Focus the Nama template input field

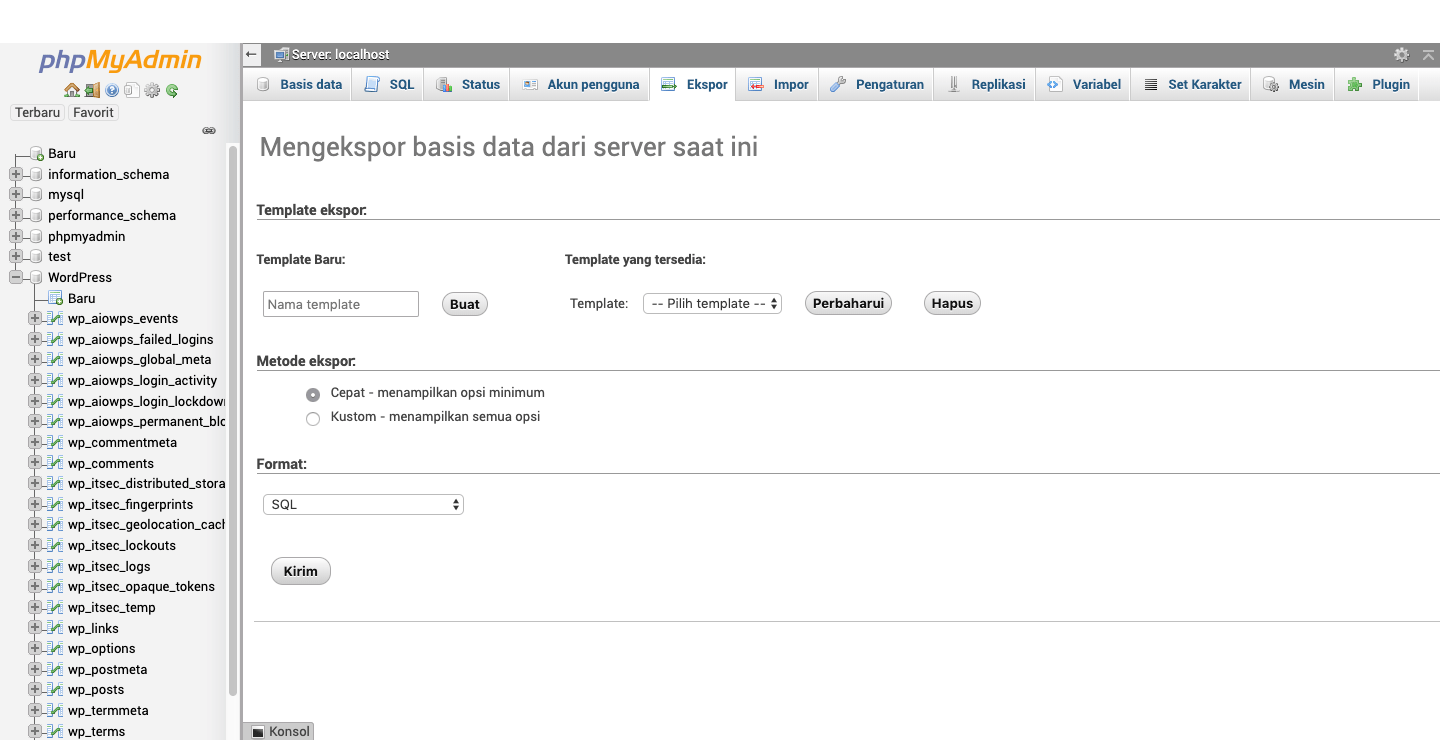341,304
